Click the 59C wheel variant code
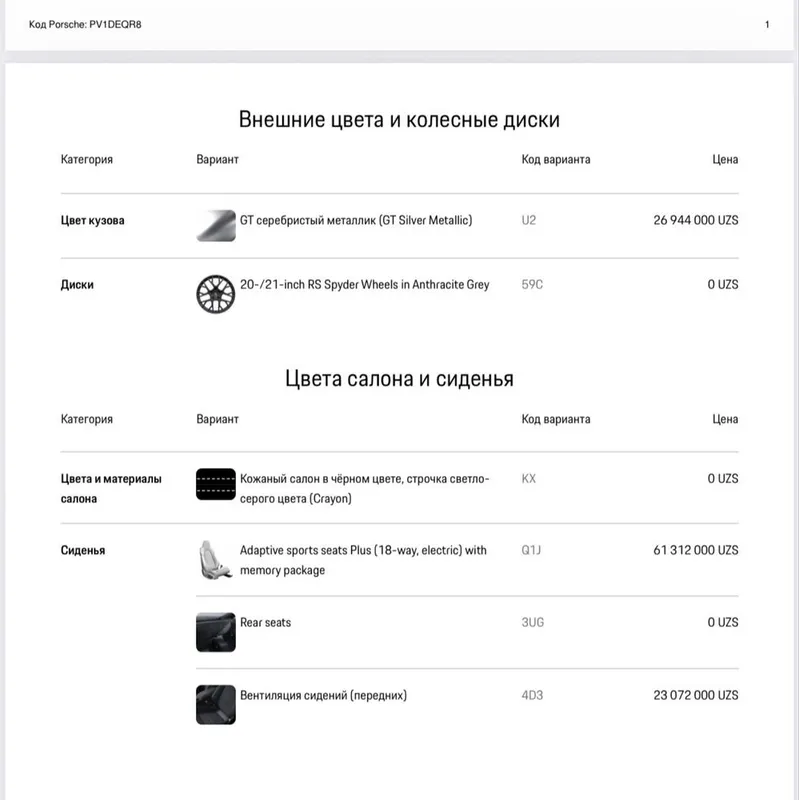 532,285
